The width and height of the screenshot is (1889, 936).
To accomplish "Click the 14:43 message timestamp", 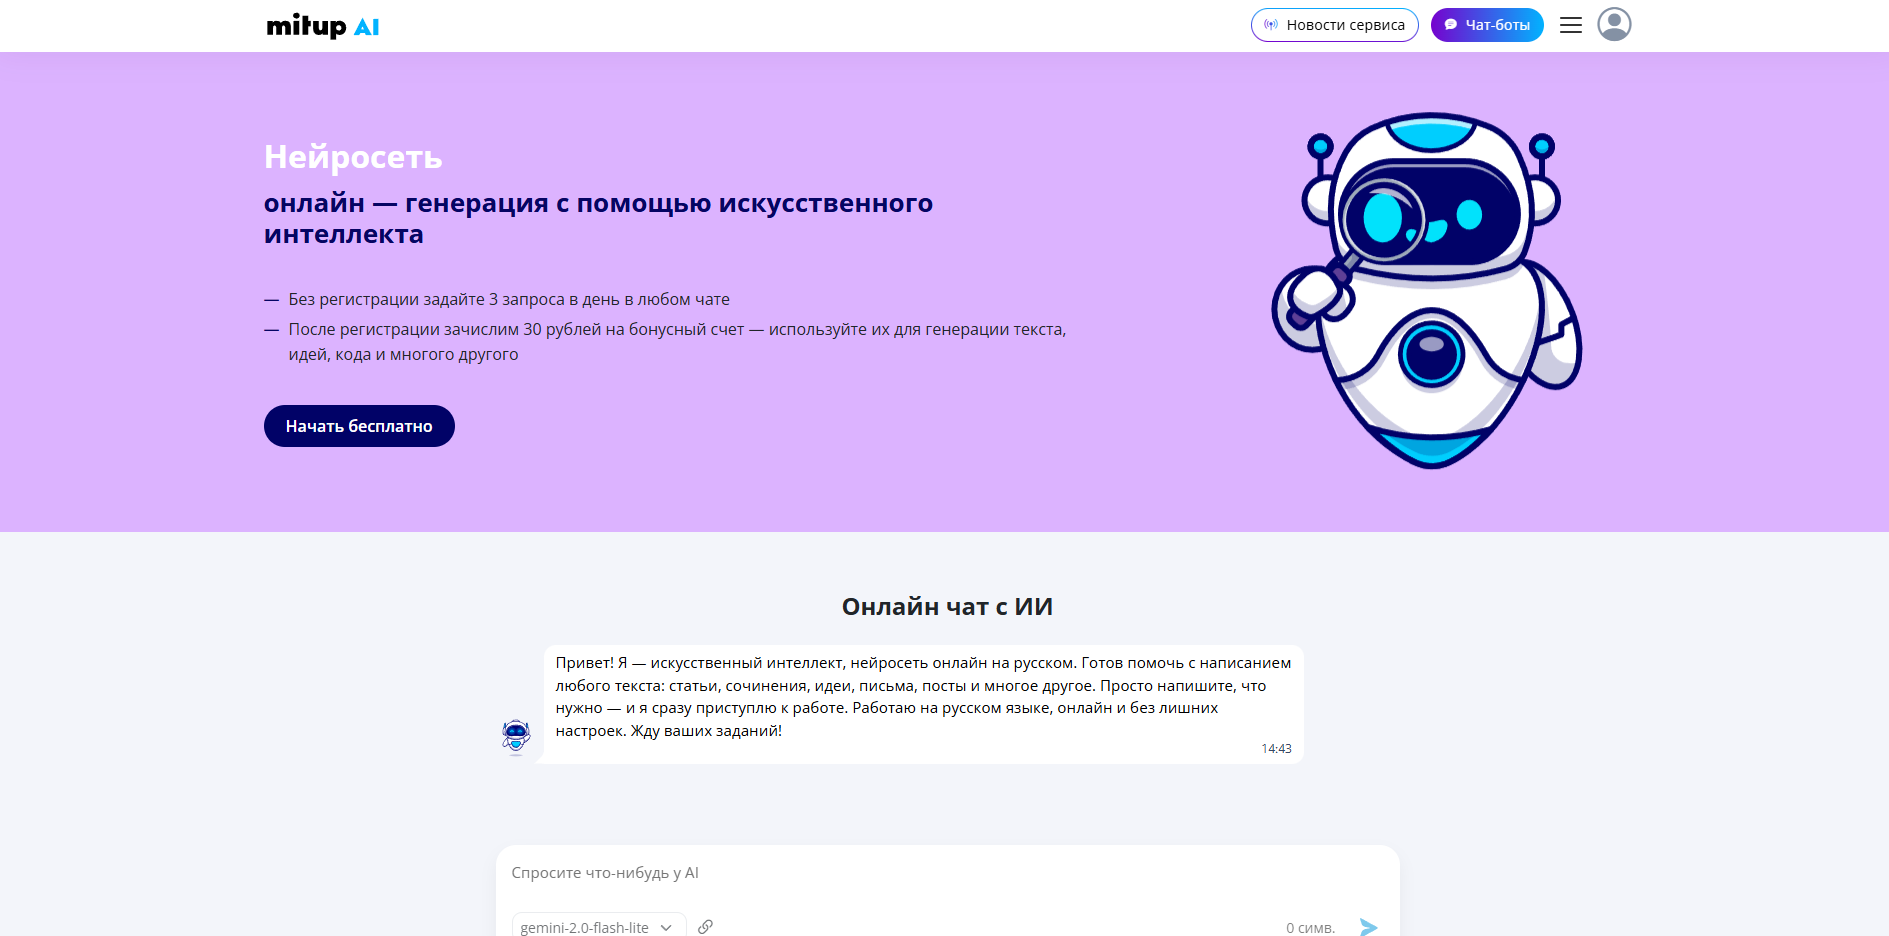I will coord(1276,749).
